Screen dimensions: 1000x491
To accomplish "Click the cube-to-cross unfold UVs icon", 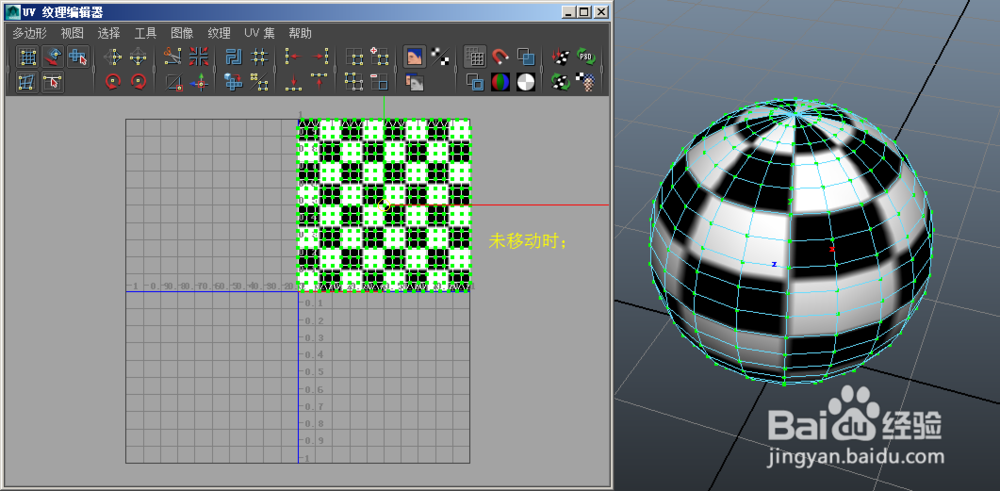I will coord(233,81).
